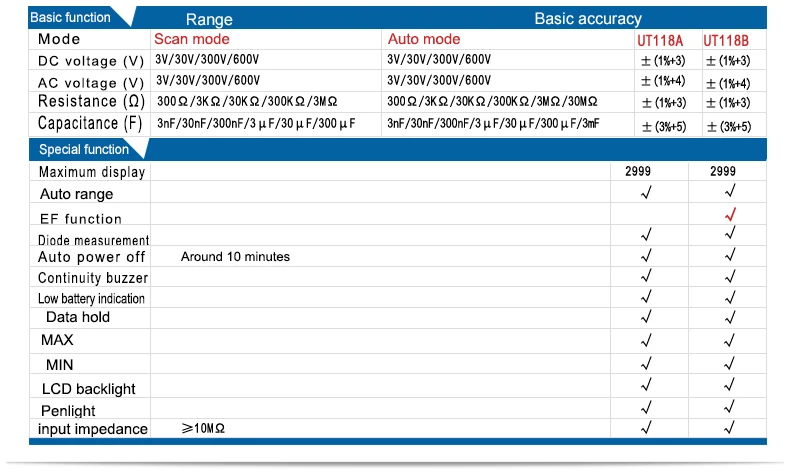Click the 'Low battery indication' row label
This screenshot has width=790, height=472.
91,299
